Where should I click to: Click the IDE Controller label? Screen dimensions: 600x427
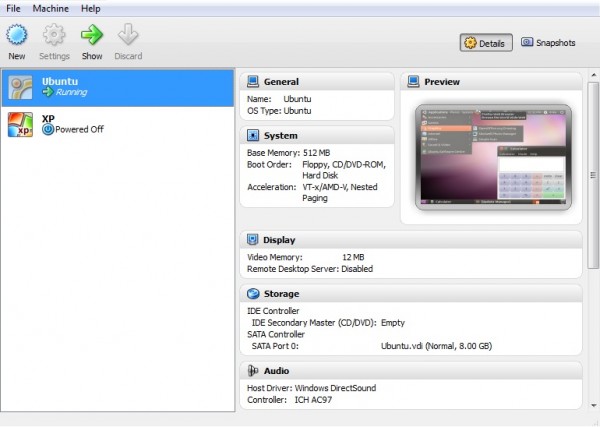[273, 311]
